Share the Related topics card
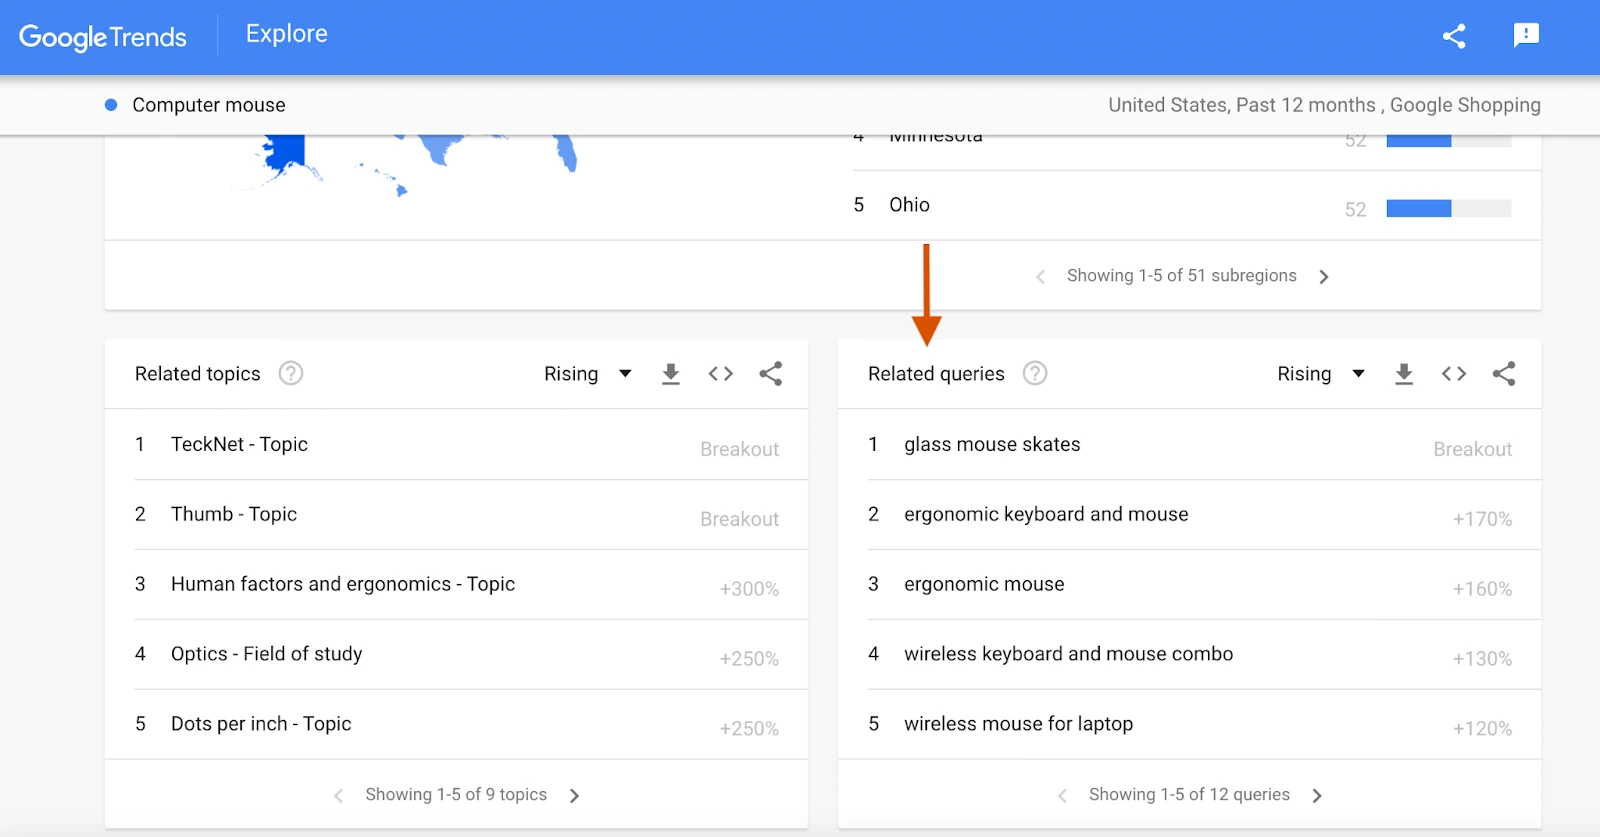Screen dimensions: 1600x837 pos(771,374)
